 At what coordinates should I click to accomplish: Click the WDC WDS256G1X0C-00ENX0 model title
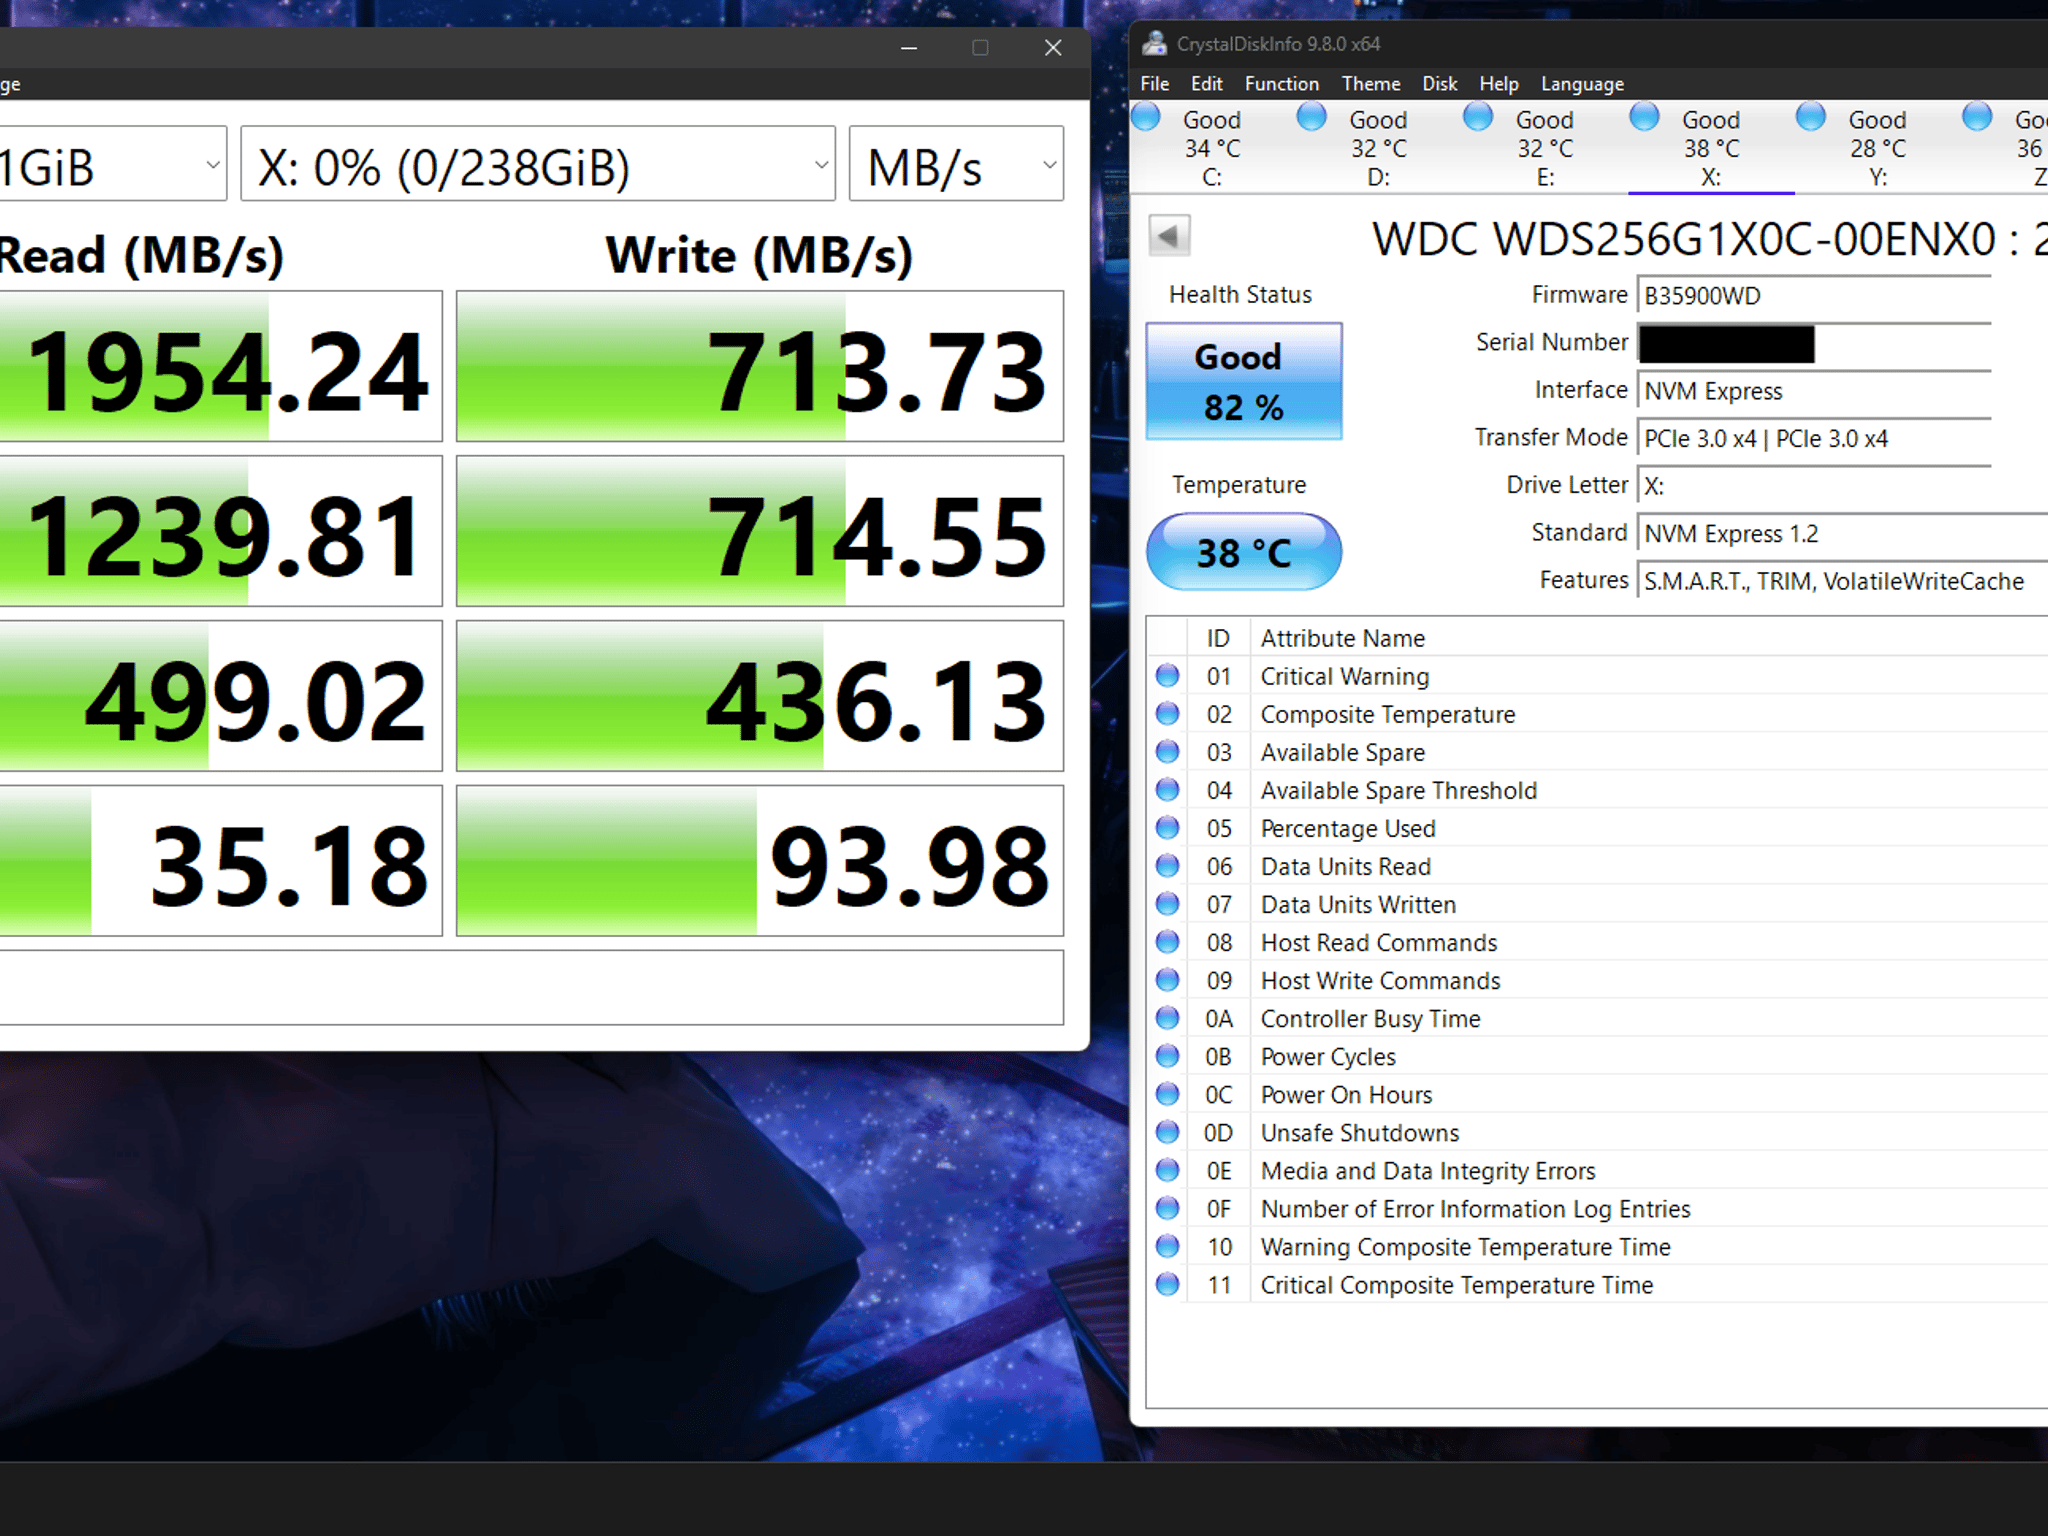pyautogui.click(x=1709, y=240)
